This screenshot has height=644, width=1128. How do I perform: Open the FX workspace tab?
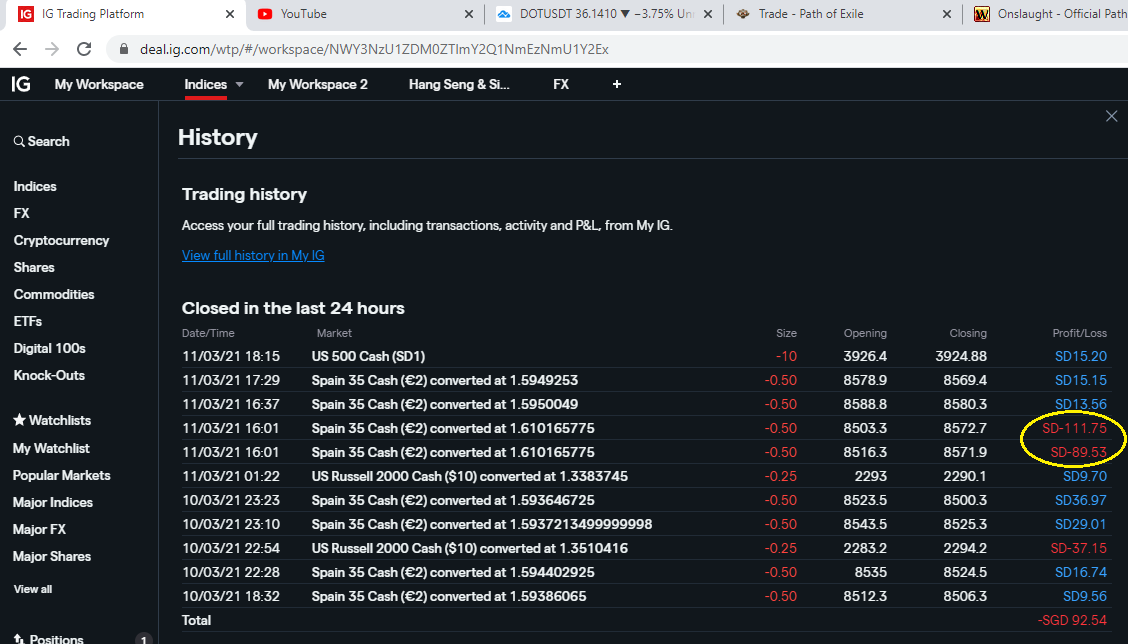[560, 85]
